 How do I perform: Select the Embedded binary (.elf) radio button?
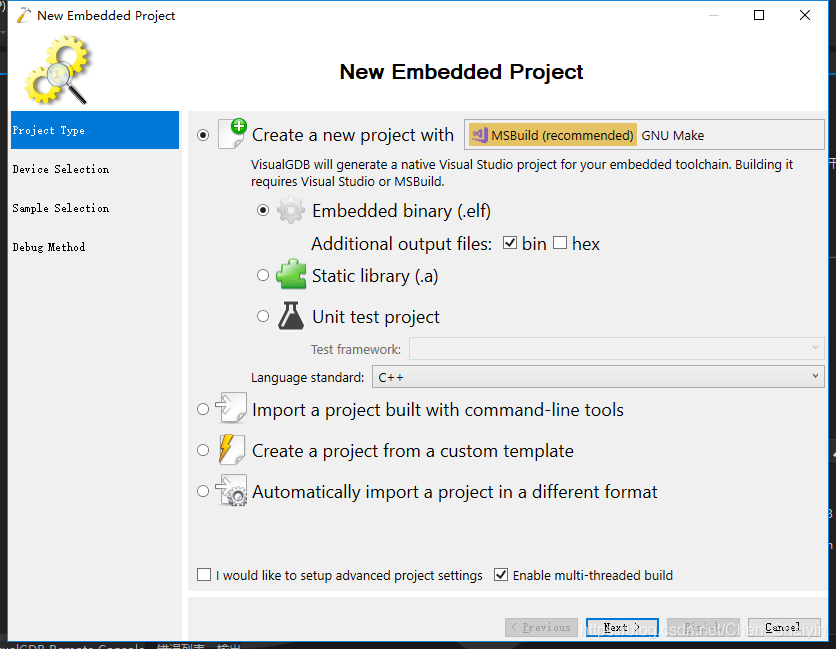click(x=263, y=210)
